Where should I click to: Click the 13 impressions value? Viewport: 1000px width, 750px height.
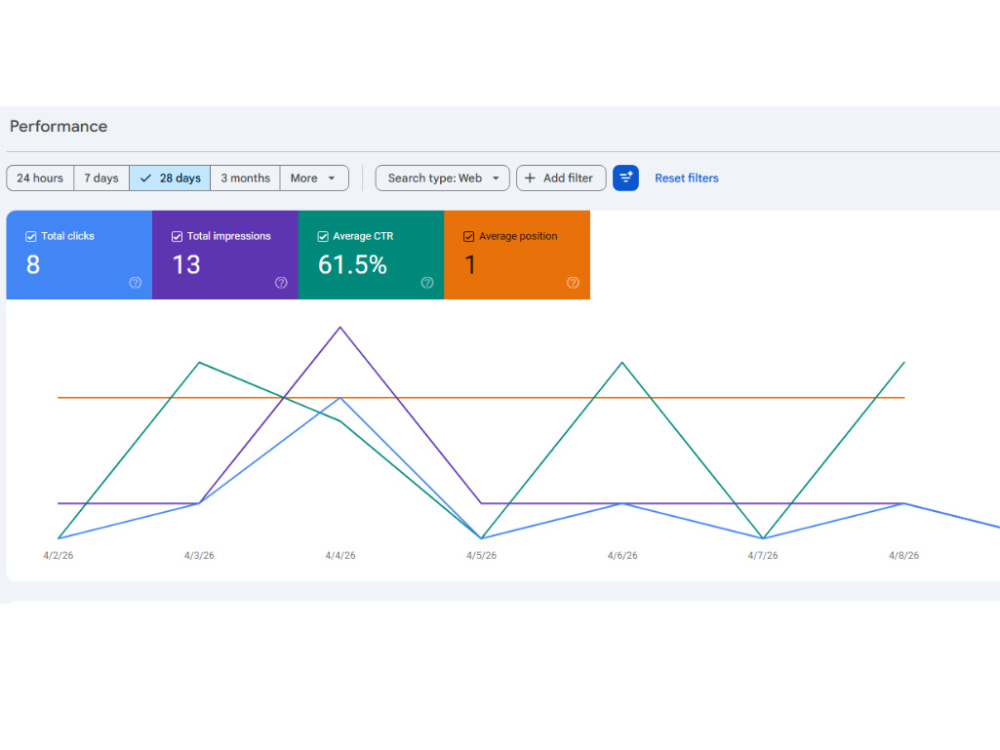pyautogui.click(x=186, y=265)
